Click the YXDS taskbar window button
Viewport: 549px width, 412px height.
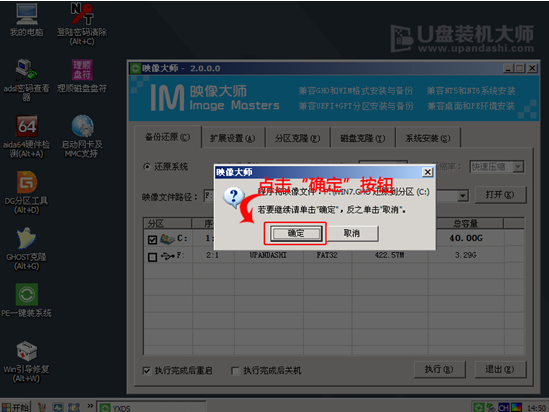click(151, 407)
